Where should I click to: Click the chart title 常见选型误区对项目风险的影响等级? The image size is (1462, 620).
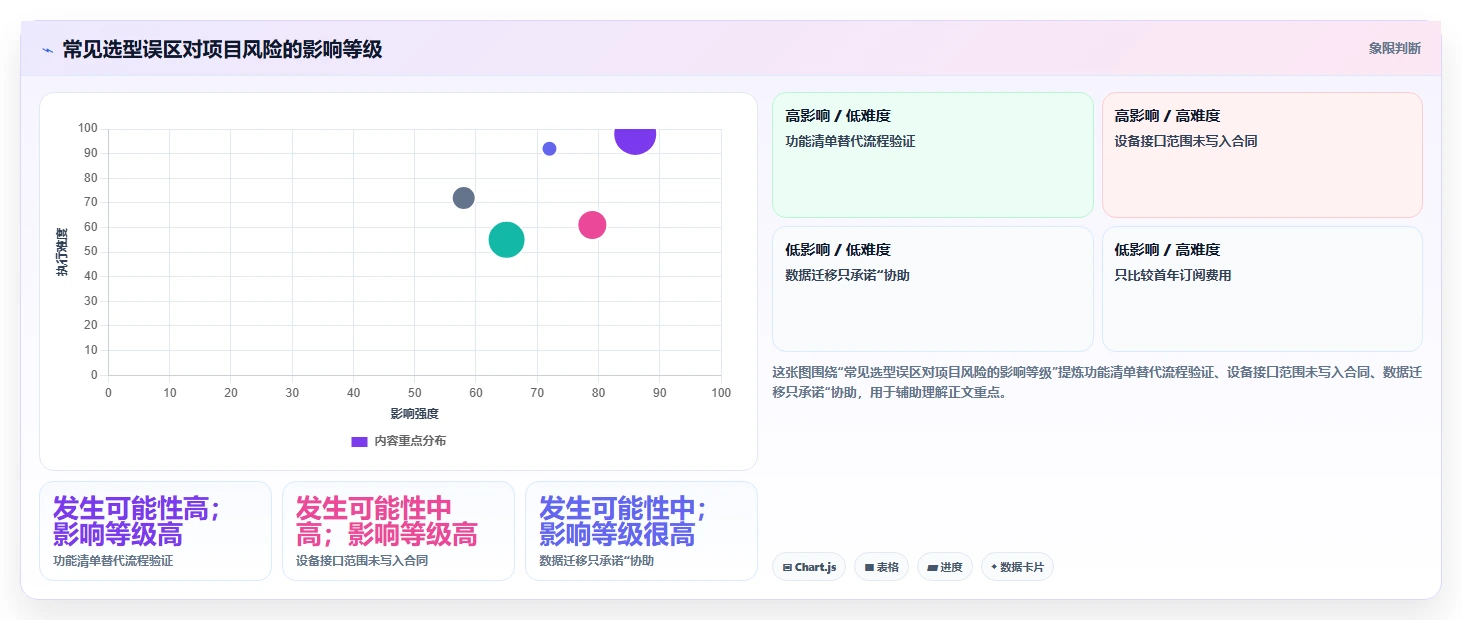pyautogui.click(x=222, y=49)
